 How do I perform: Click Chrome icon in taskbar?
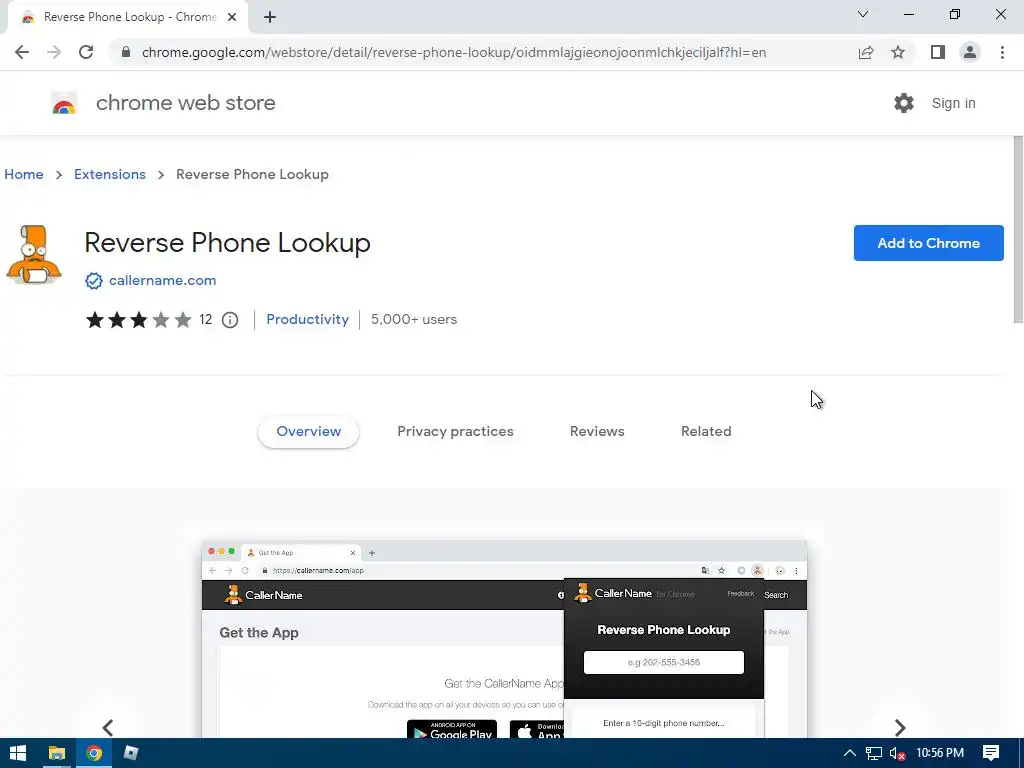click(94, 753)
